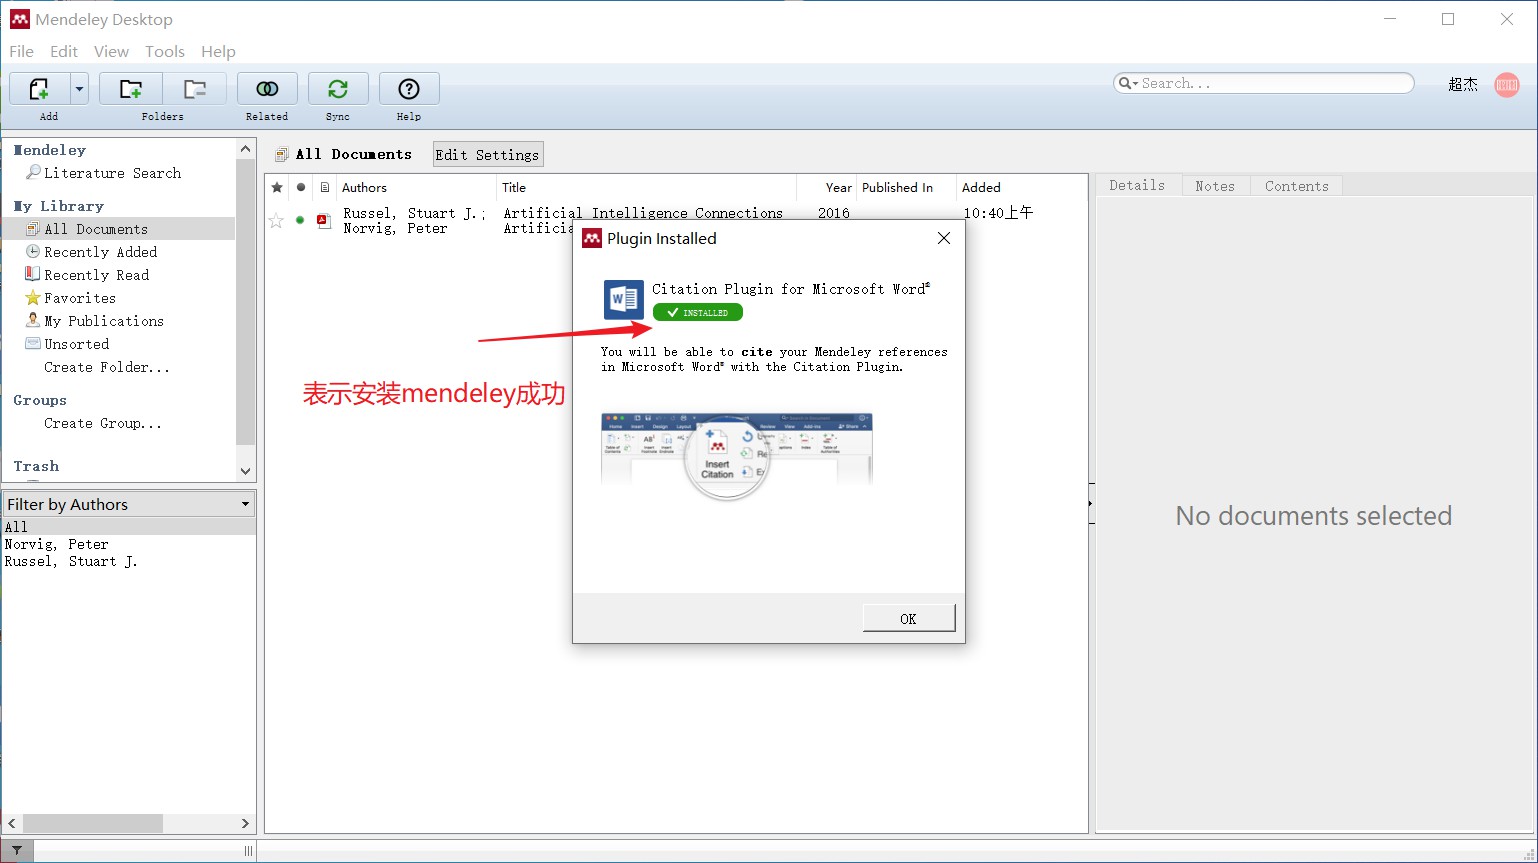Open the Add button dropdown arrow
Screen dimensions: 1538x863
(79, 89)
